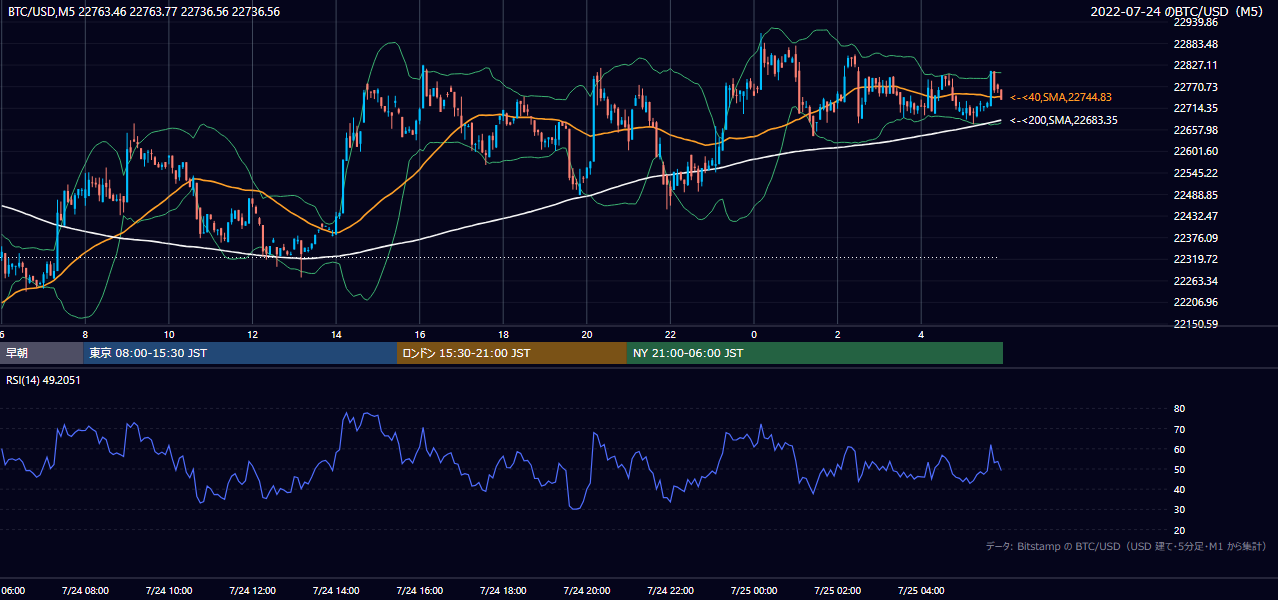Image resolution: width=1278 pixels, height=600 pixels.
Task: Click the 7/24 16:00 time label
Action: tap(419, 591)
